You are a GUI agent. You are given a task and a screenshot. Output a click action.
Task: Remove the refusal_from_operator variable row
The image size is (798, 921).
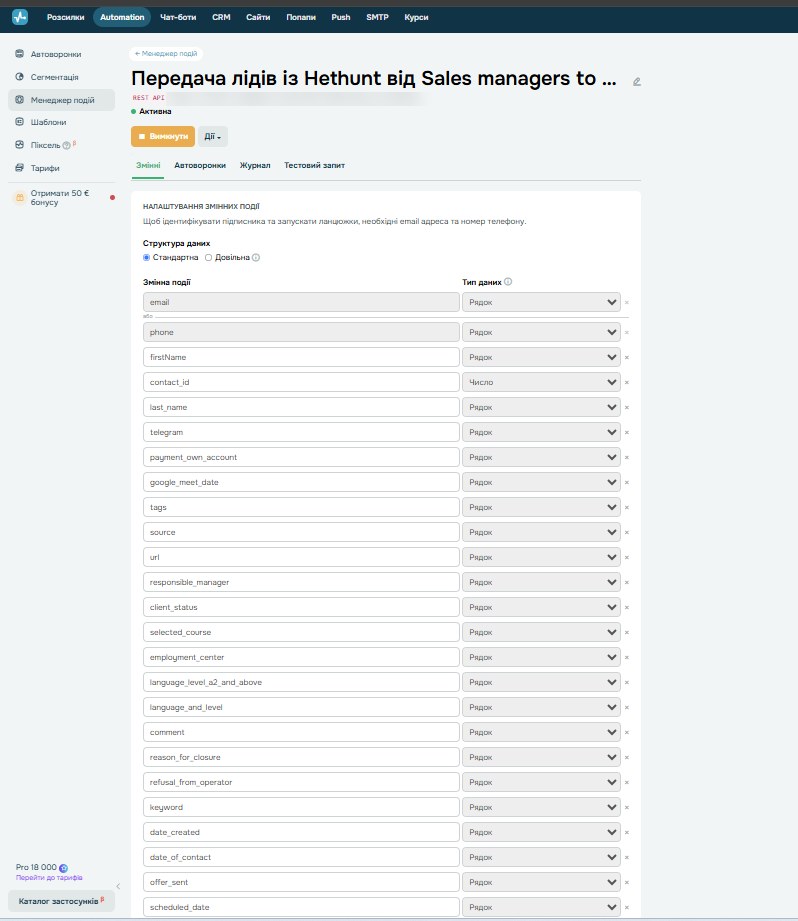pyautogui.click(x=627, y=782)
